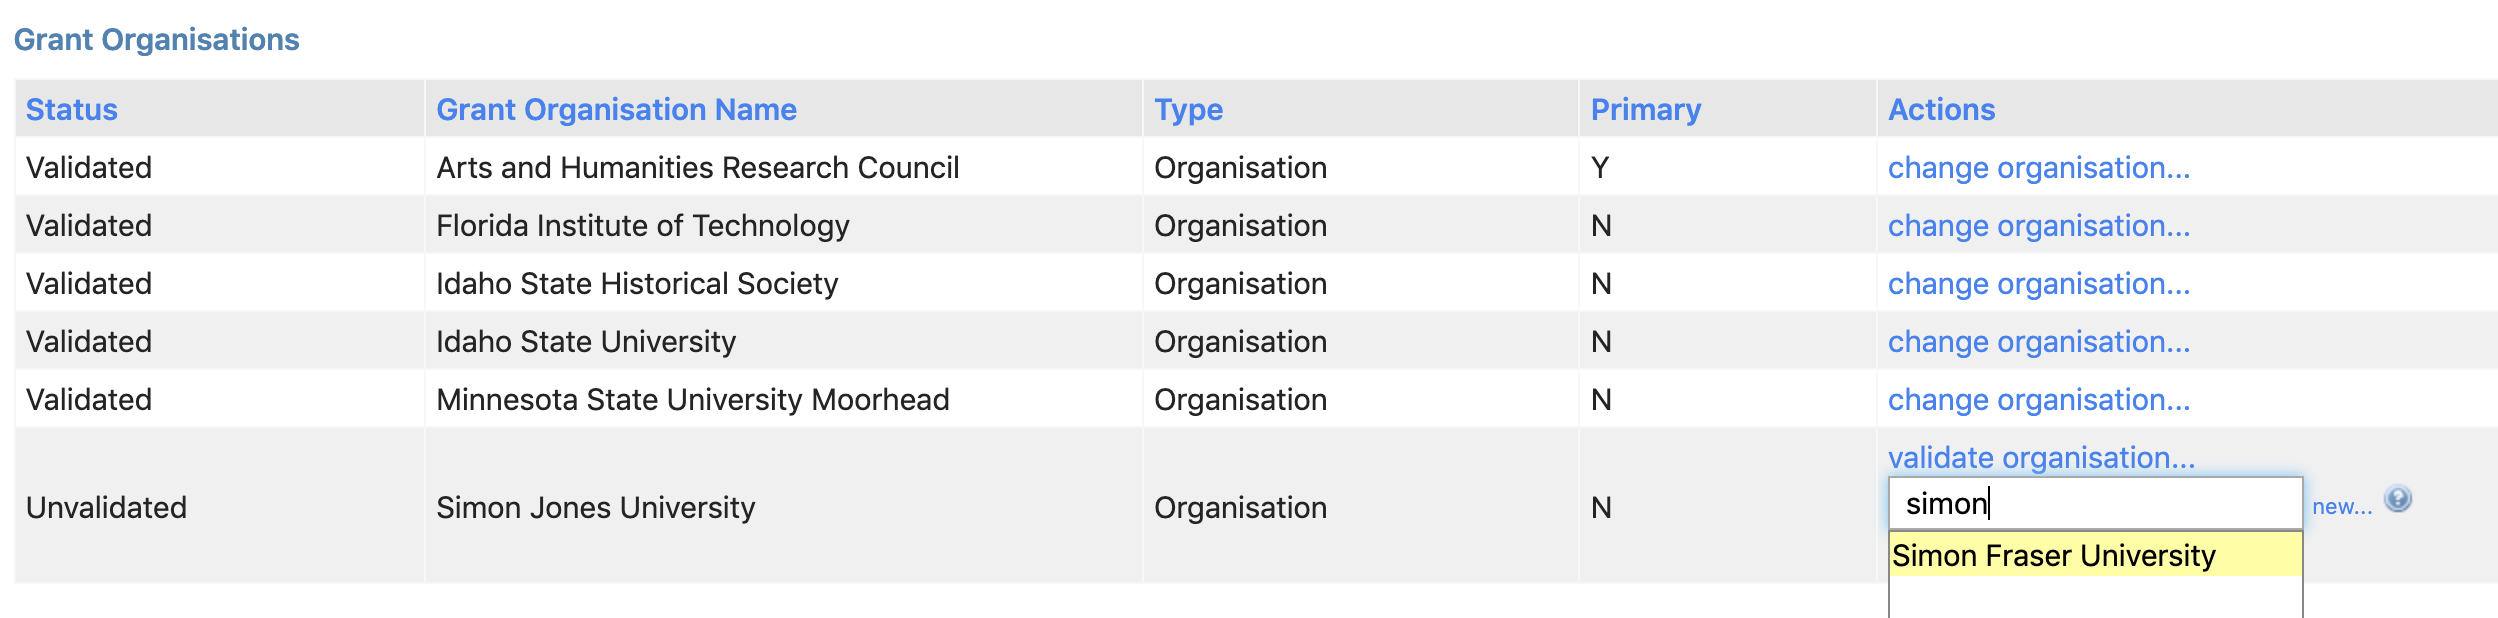Viewport: 2498px width, 618px height.
Task: Click the Actions column header
Action: [1941, 109]
